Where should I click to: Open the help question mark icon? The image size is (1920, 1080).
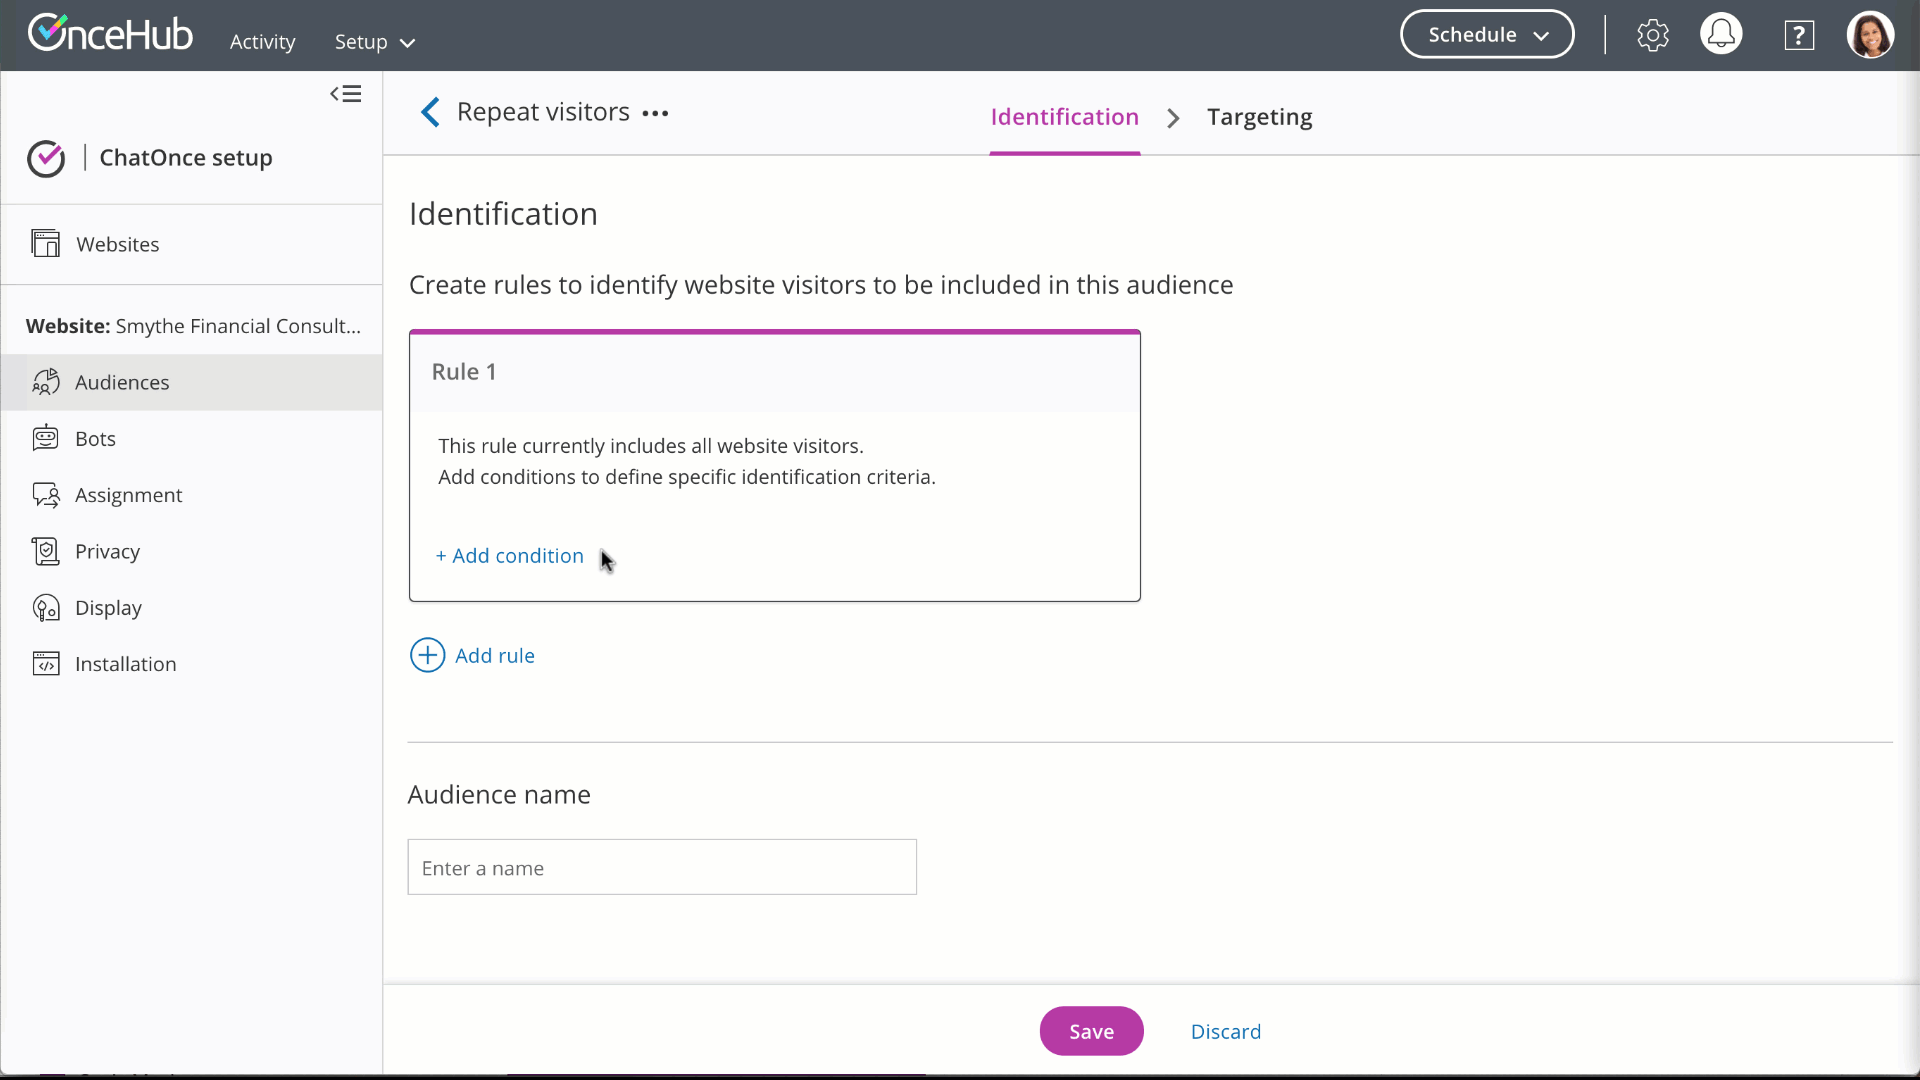(x=1799, y=36)
